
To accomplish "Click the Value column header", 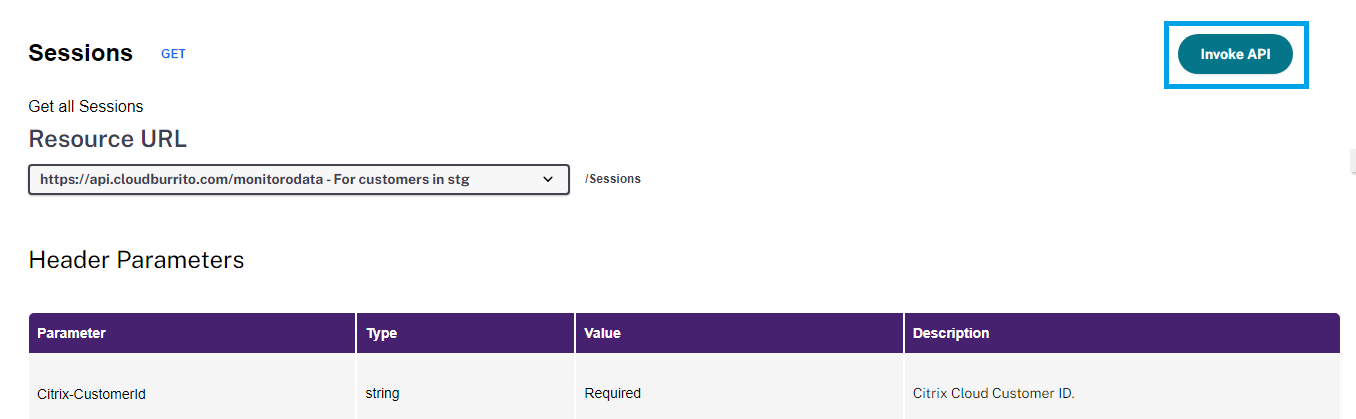I will click(x=602, y=333).
